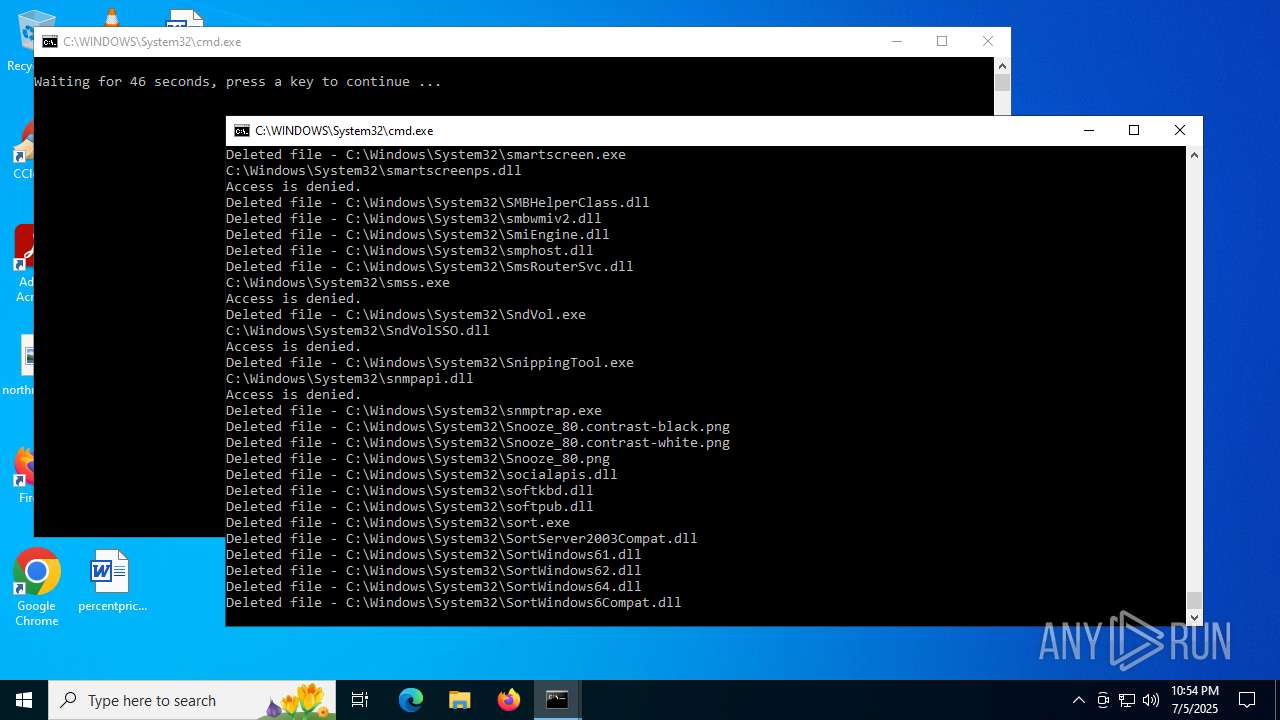Click the SortWindows61.dll deleted line
Viewport: 1280px width, 720px height.
[434, 555]
